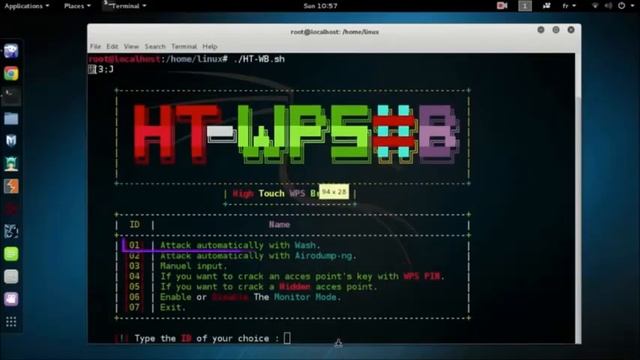Open the Help menu in terminal window
The image size is (640, 360).
pyautogui.click(x=210, y=47)
